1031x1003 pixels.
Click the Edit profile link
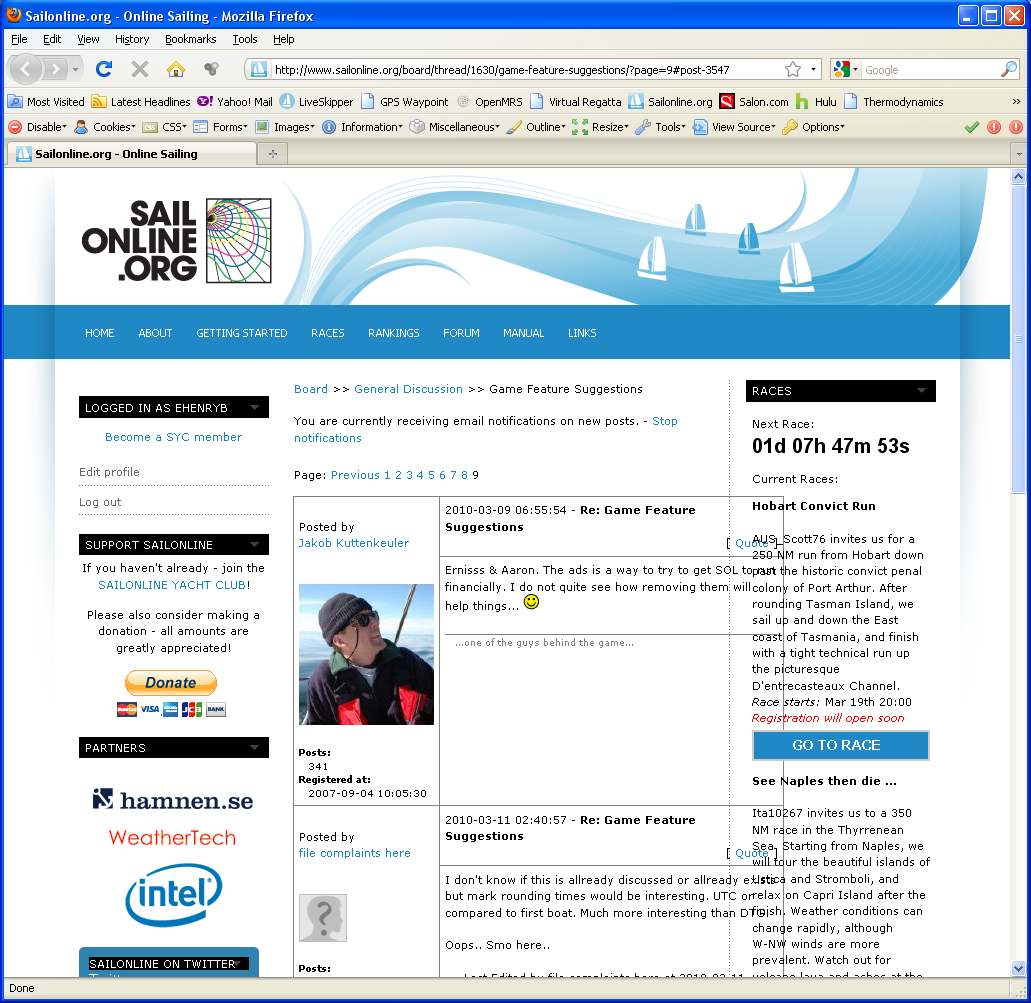[109, 472]
